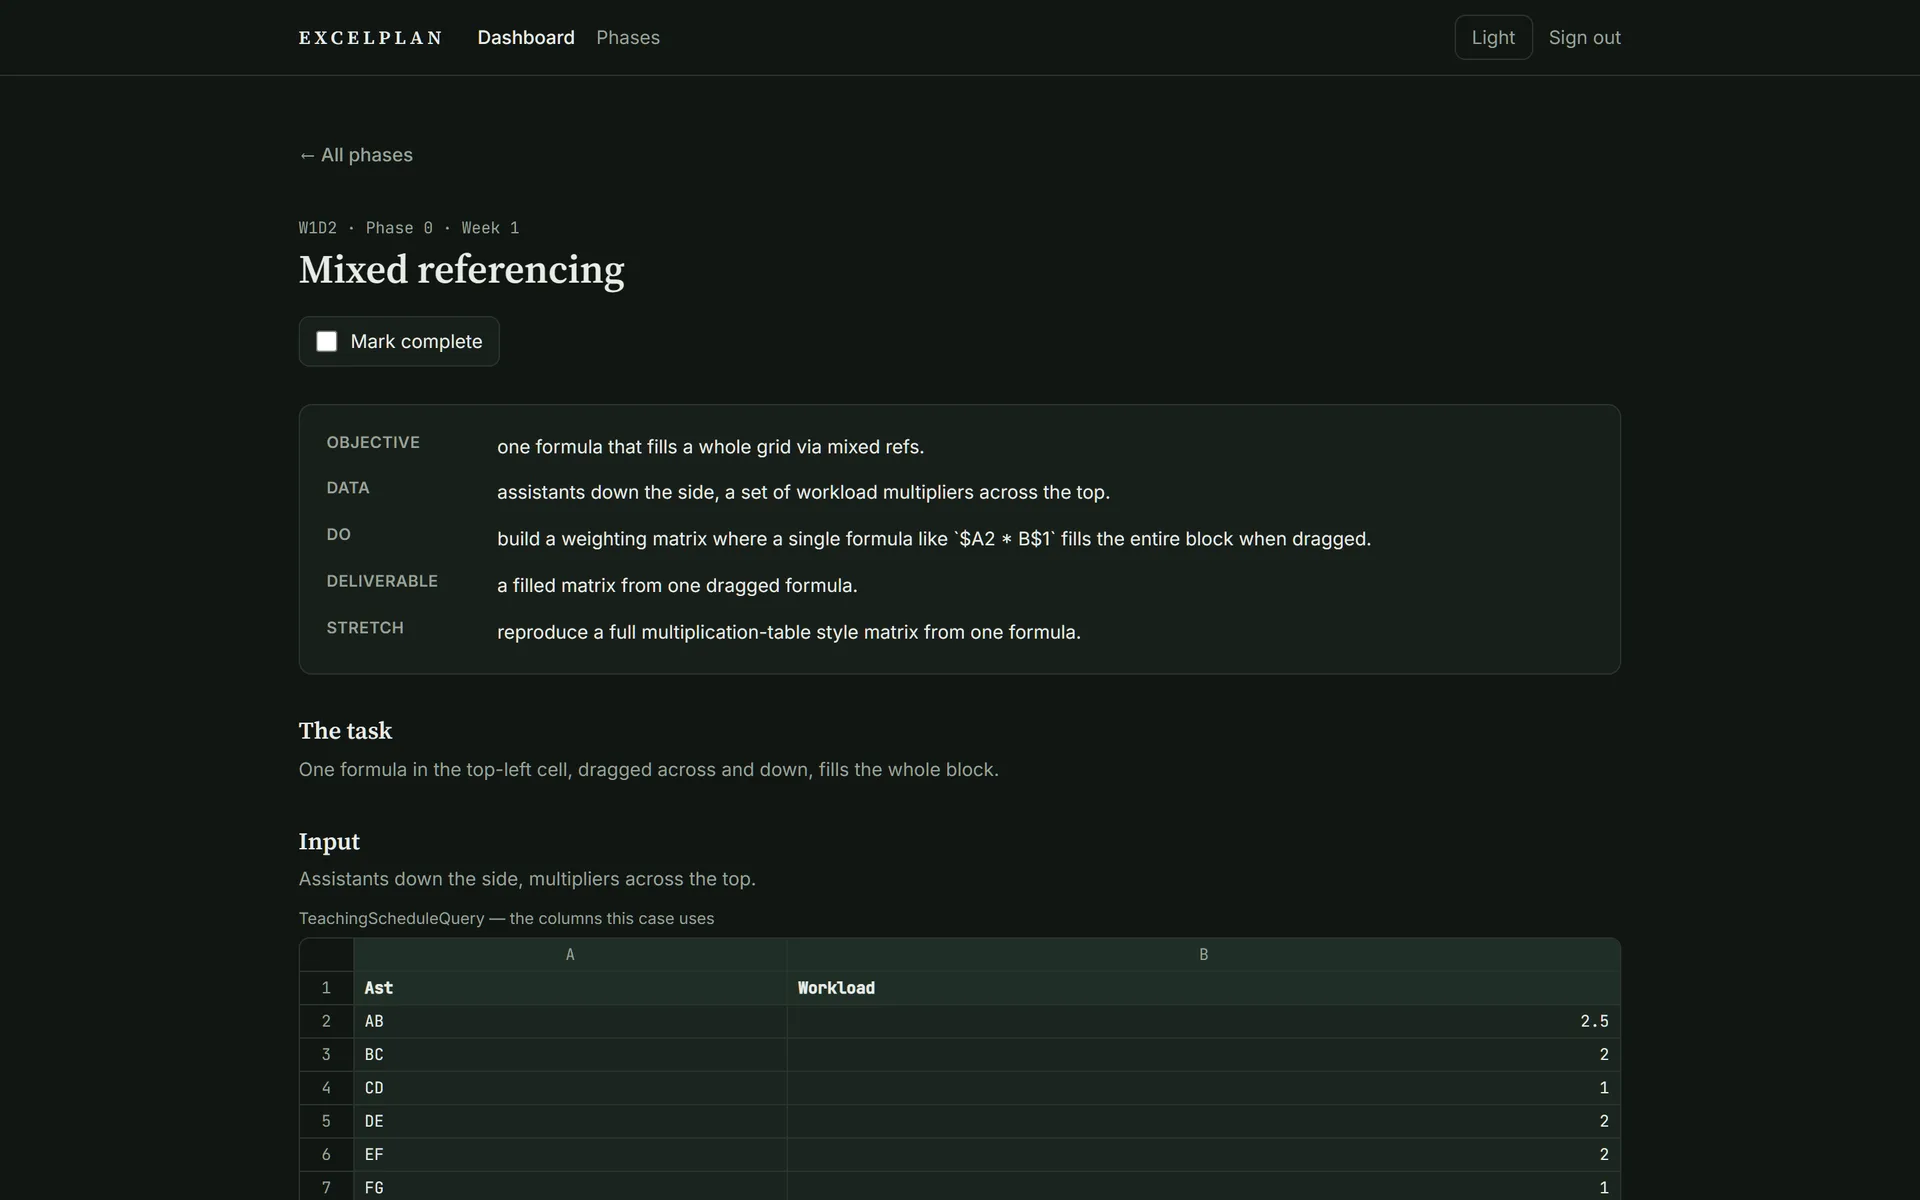Image resolution: width=1920 pixels, height=1200 pixels.
Task: Open the Dashboard nav item
Action: [x=526, y=38]
